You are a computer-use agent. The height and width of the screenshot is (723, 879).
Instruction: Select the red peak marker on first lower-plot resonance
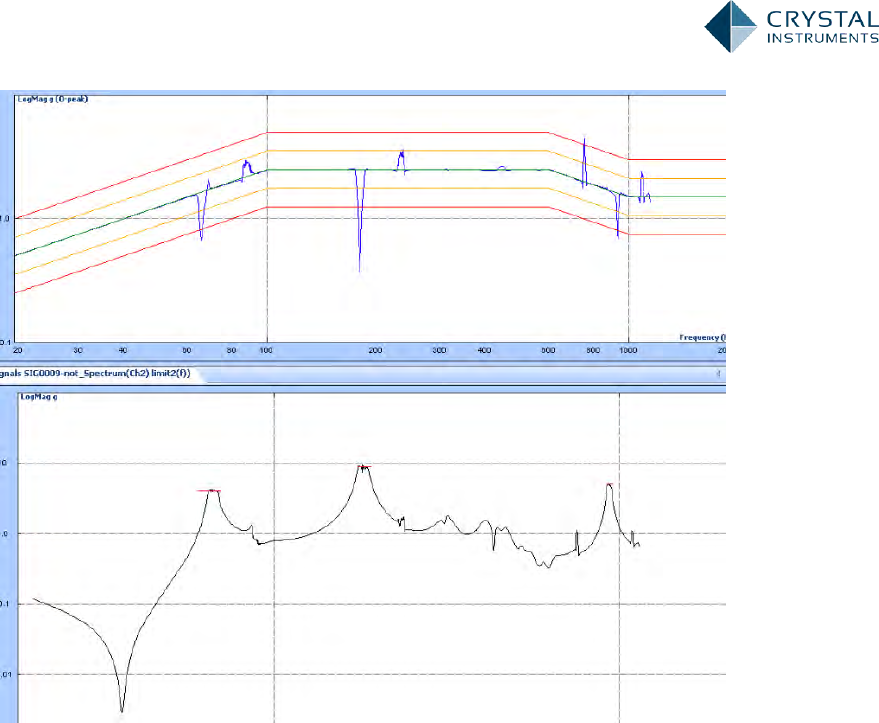click(209, 491)
